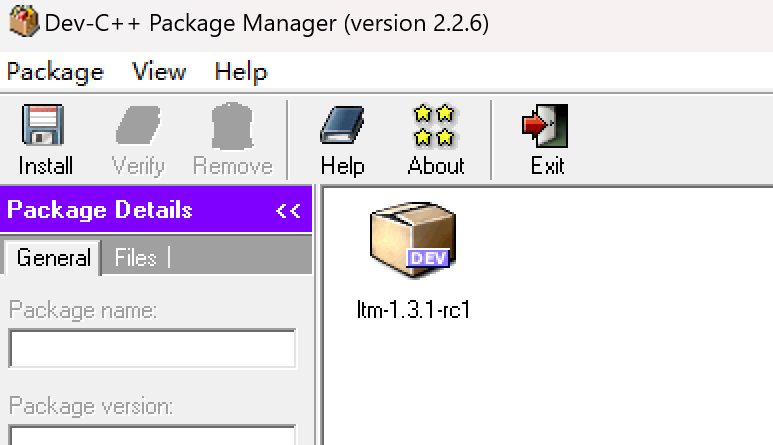
Task: Click the Exit label under the door icon
Action: (x=547, y=166)
